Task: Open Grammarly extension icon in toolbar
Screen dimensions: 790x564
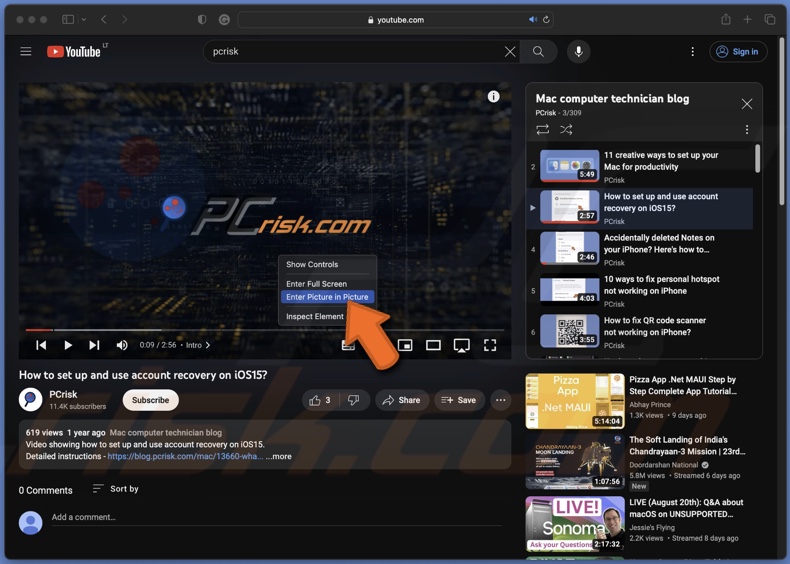Action: coord(224,20)
